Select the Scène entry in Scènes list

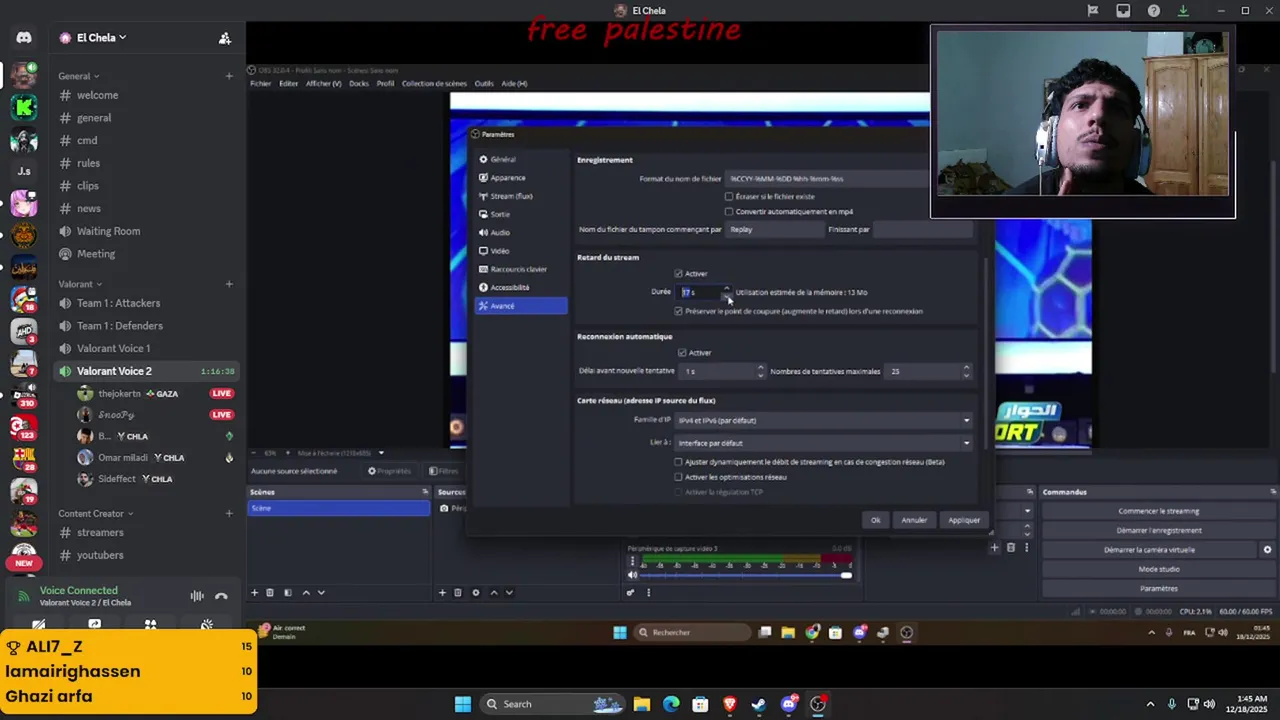[x=339, y=508]
